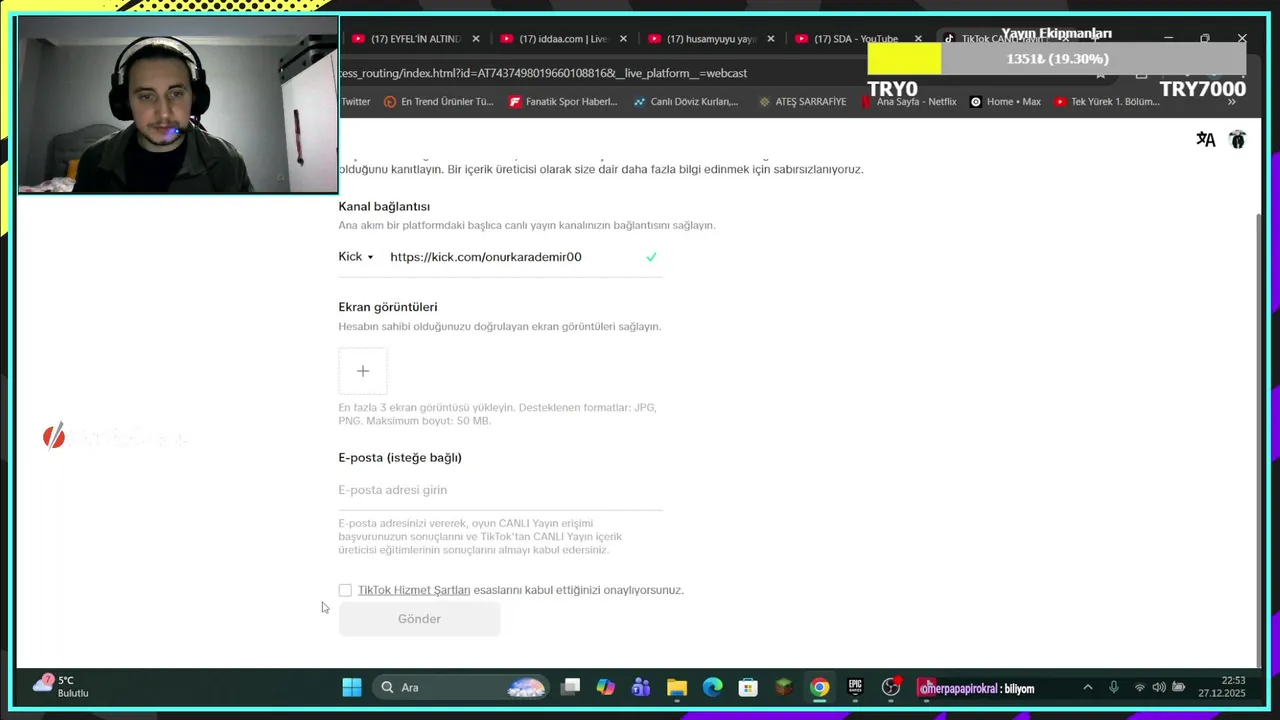Viewport: 1280px width, 720px height.
Task: Open Wi-Fi network tray icon
Action: pyautogui.click(x=1139, y=687)
